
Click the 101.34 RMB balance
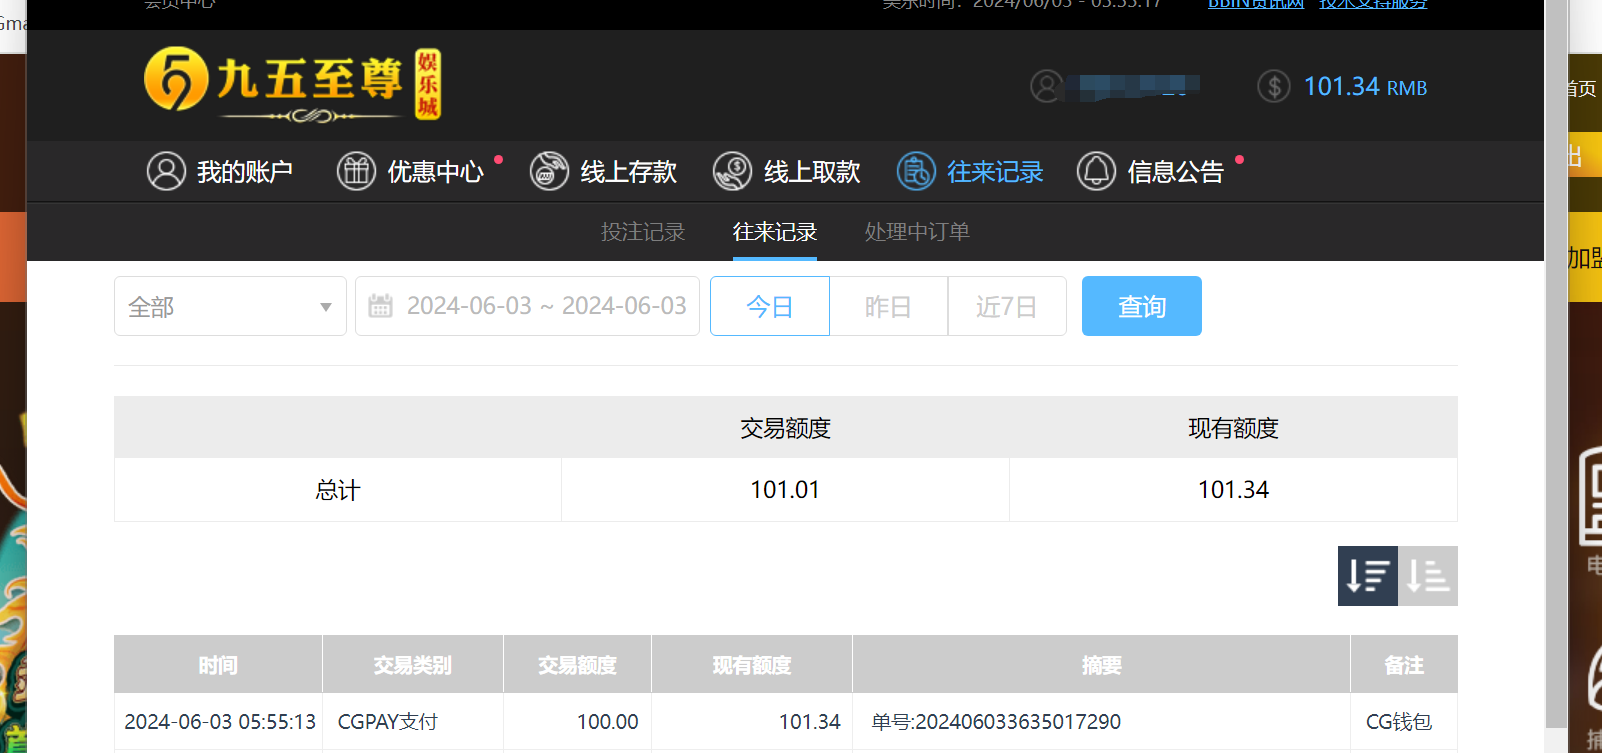click(1365, 87)
